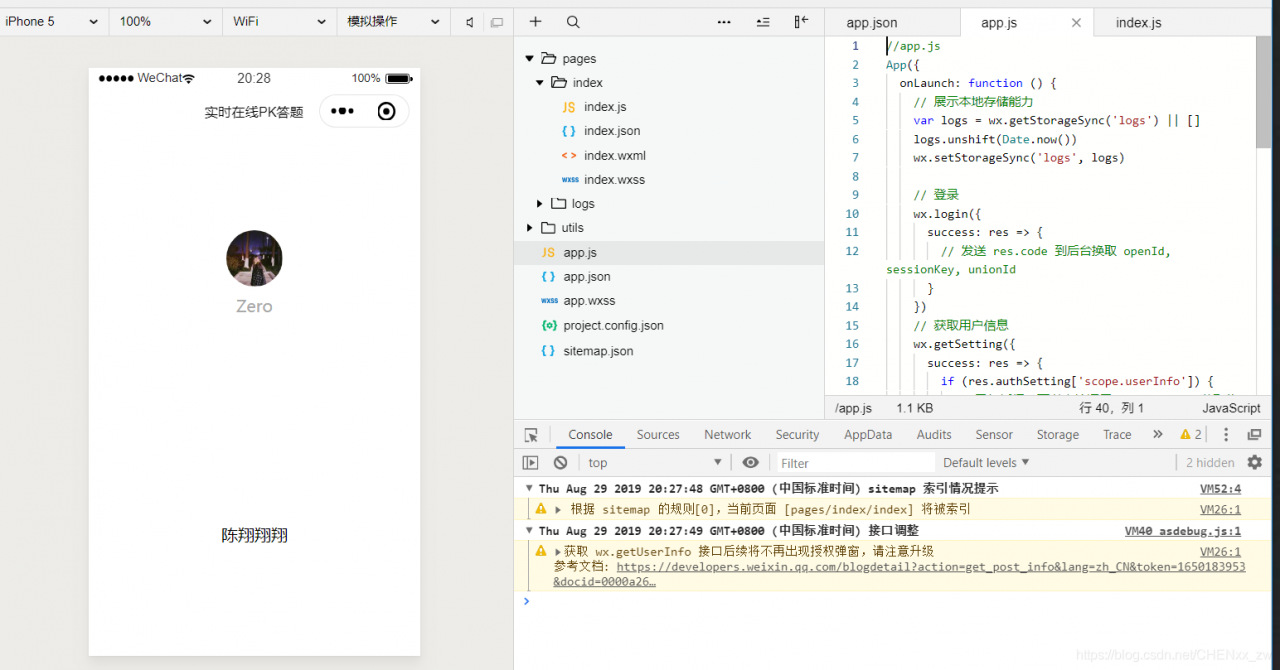This screenshot has width=1280, height=670.
Task: Toggle the live expression eye icon
Action: click(x=750, y=463)
